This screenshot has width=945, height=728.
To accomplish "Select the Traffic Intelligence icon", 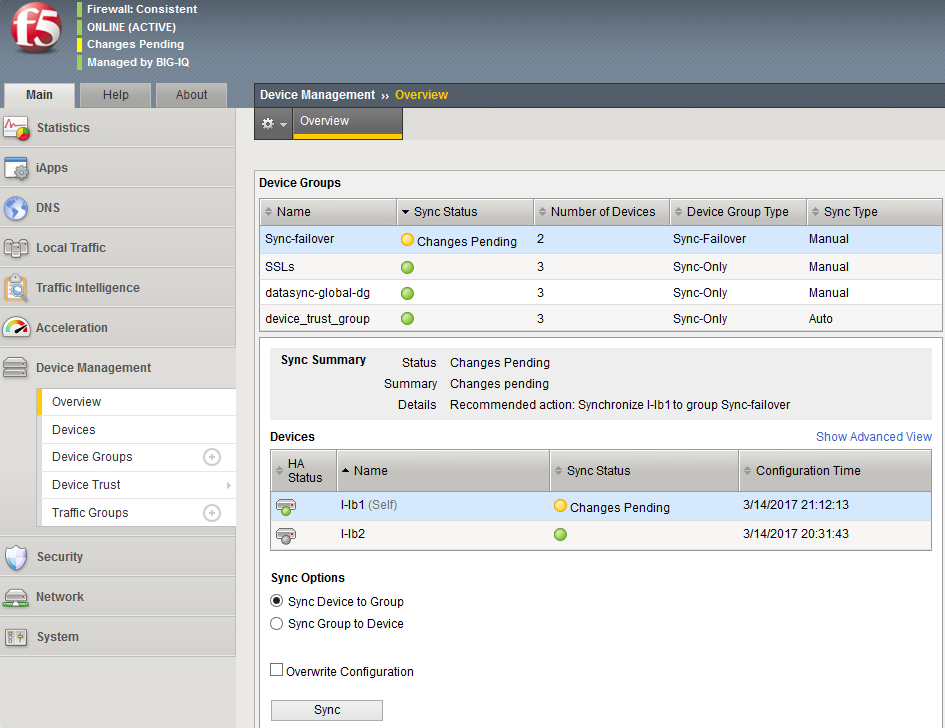I will pyautogui.click(x=16, y=287).
